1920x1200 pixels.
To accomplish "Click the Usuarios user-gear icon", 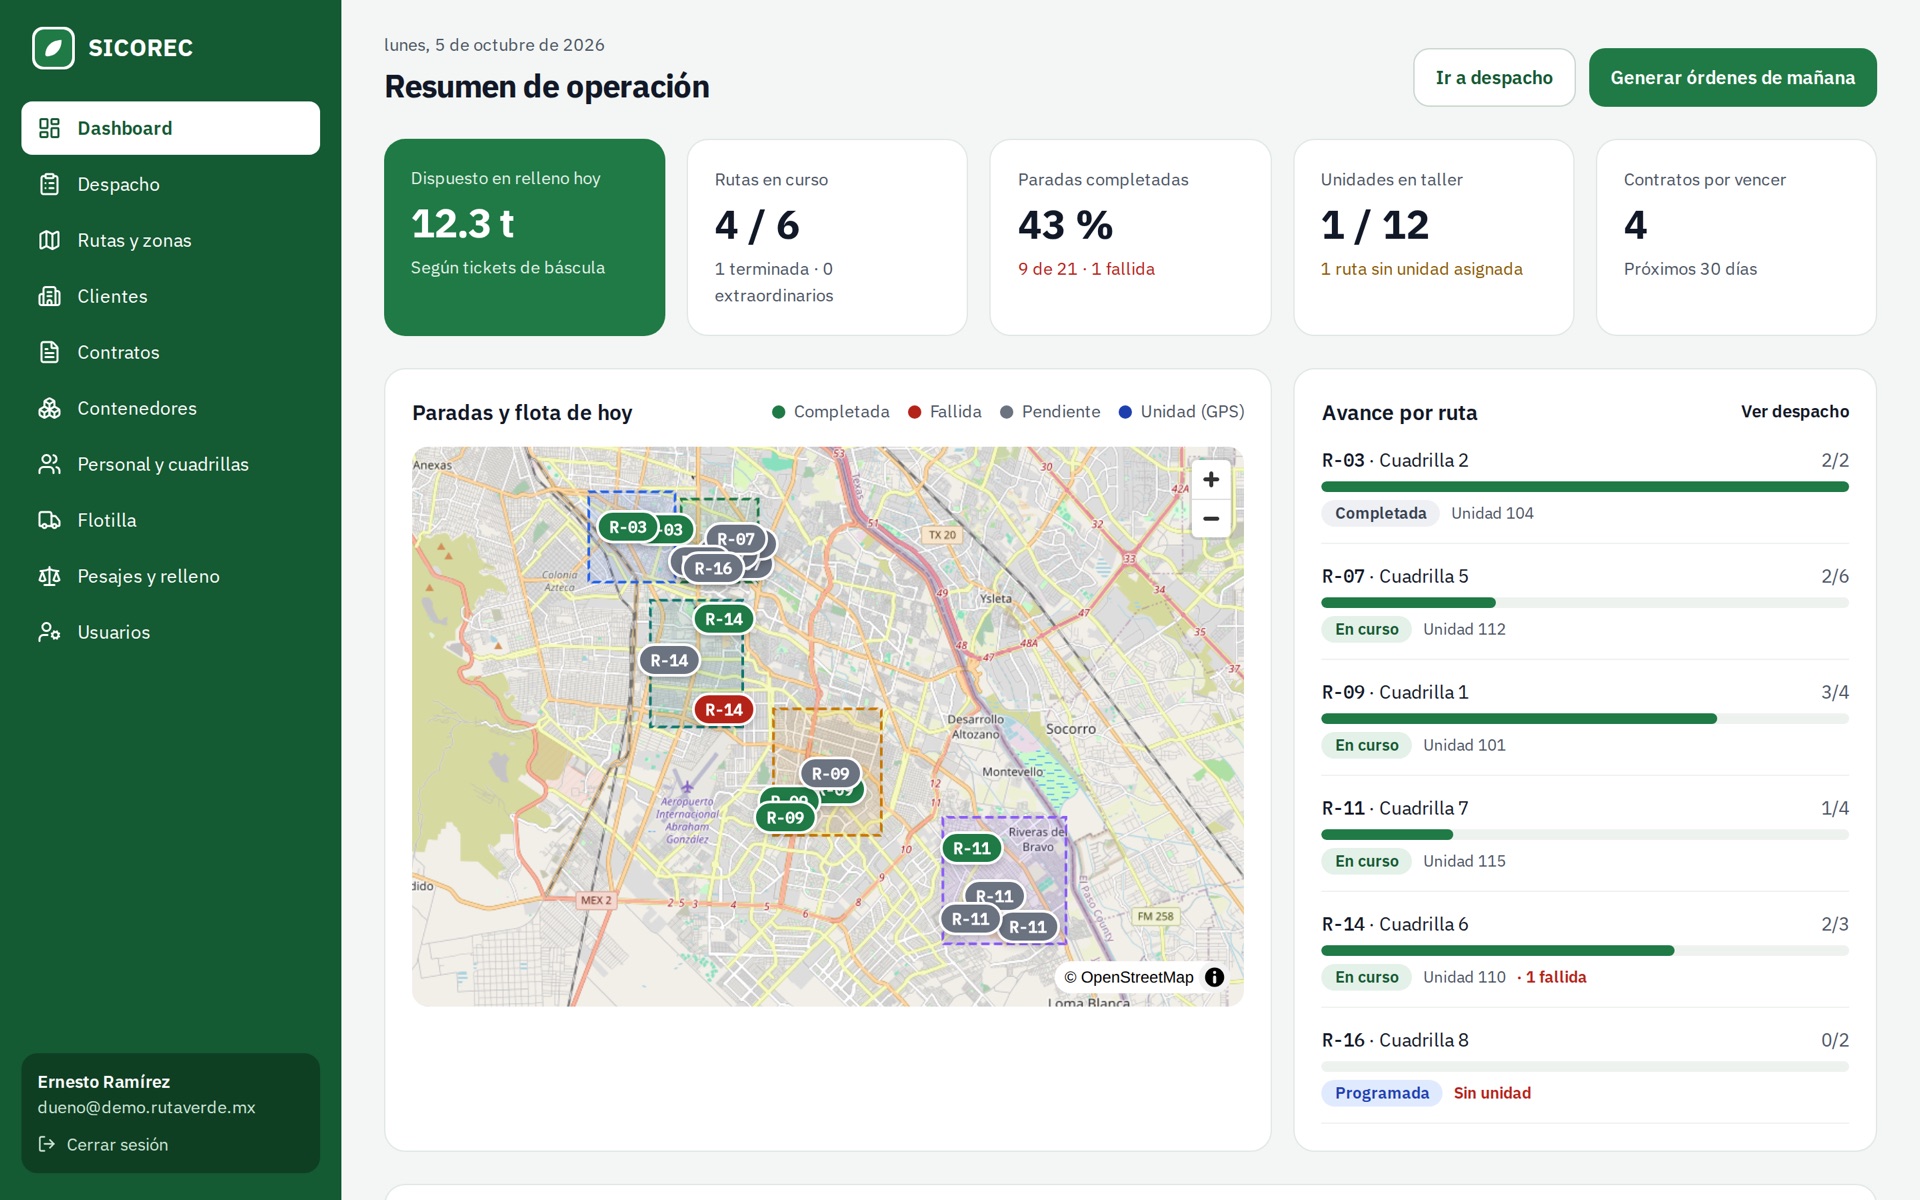I will (x=49, y=632).
